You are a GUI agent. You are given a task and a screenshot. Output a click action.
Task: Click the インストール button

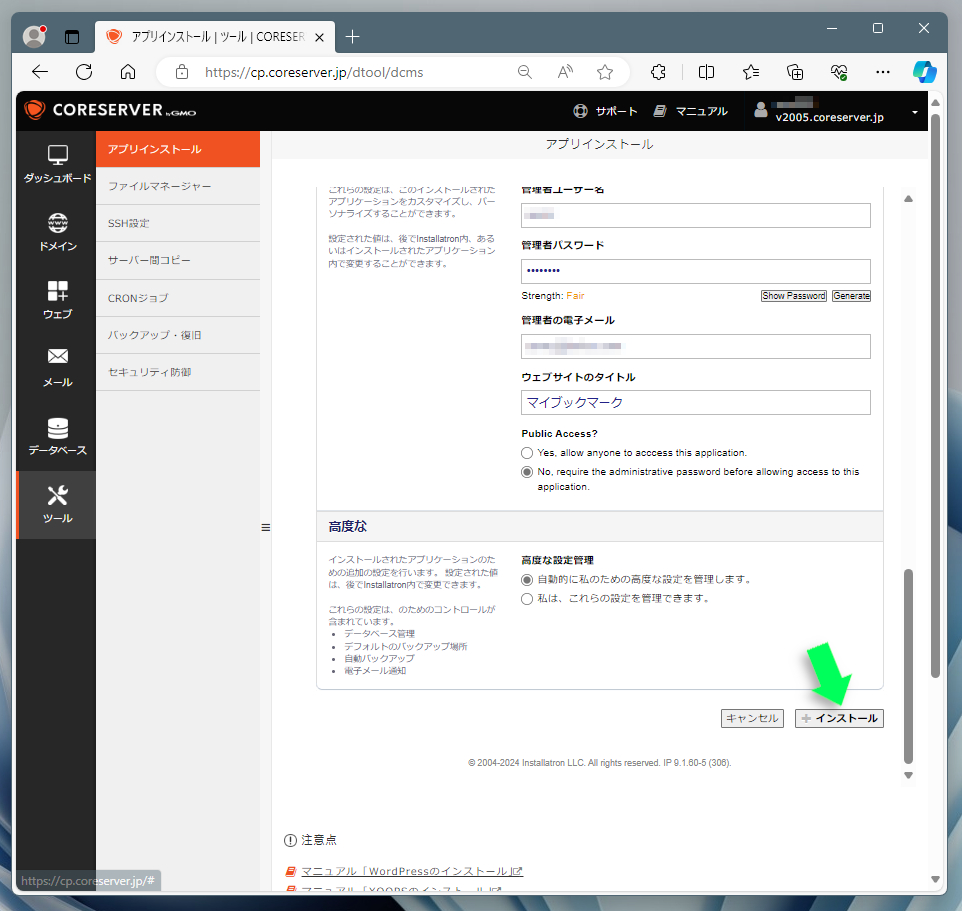(x=839, y=718)
